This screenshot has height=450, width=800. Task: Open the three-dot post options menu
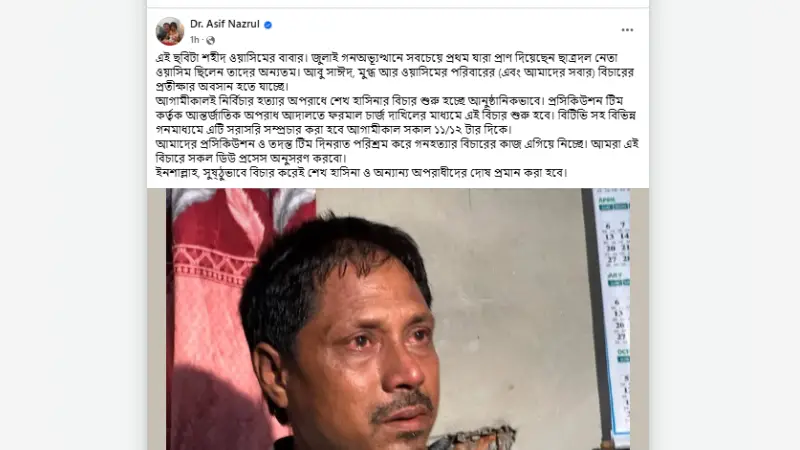627,30
